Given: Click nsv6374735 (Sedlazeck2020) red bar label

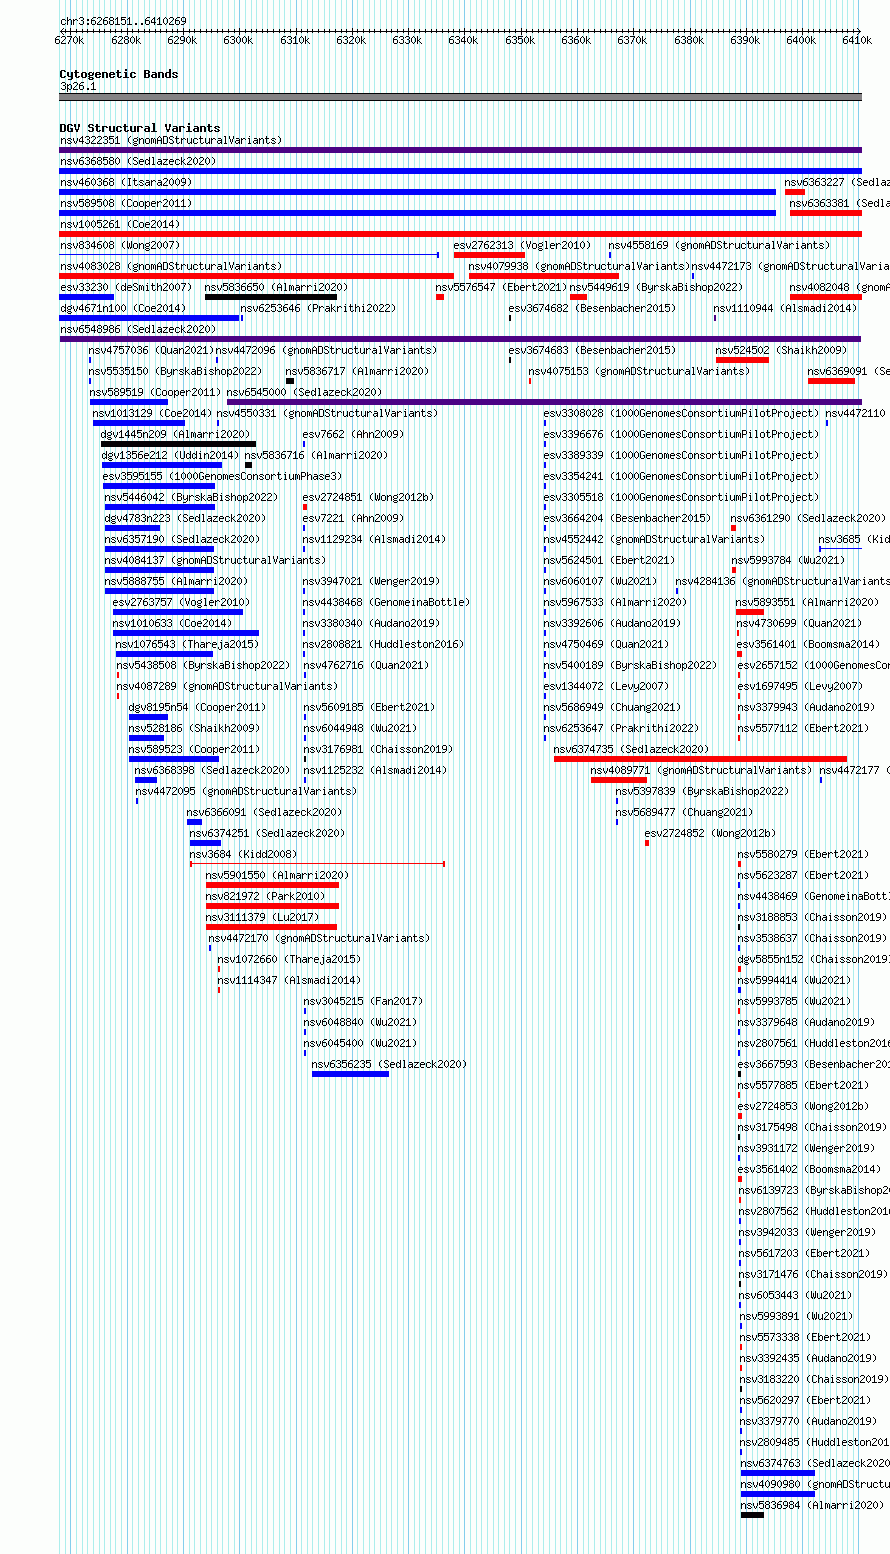Looking at the screenshot, I should coord(631,749).
